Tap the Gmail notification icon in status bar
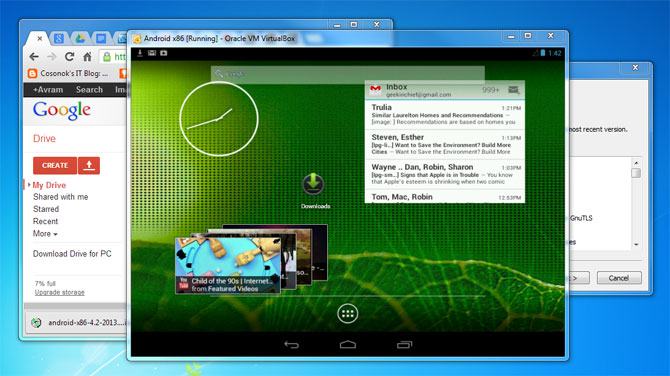Screen dimensions: 670x376 152,53
